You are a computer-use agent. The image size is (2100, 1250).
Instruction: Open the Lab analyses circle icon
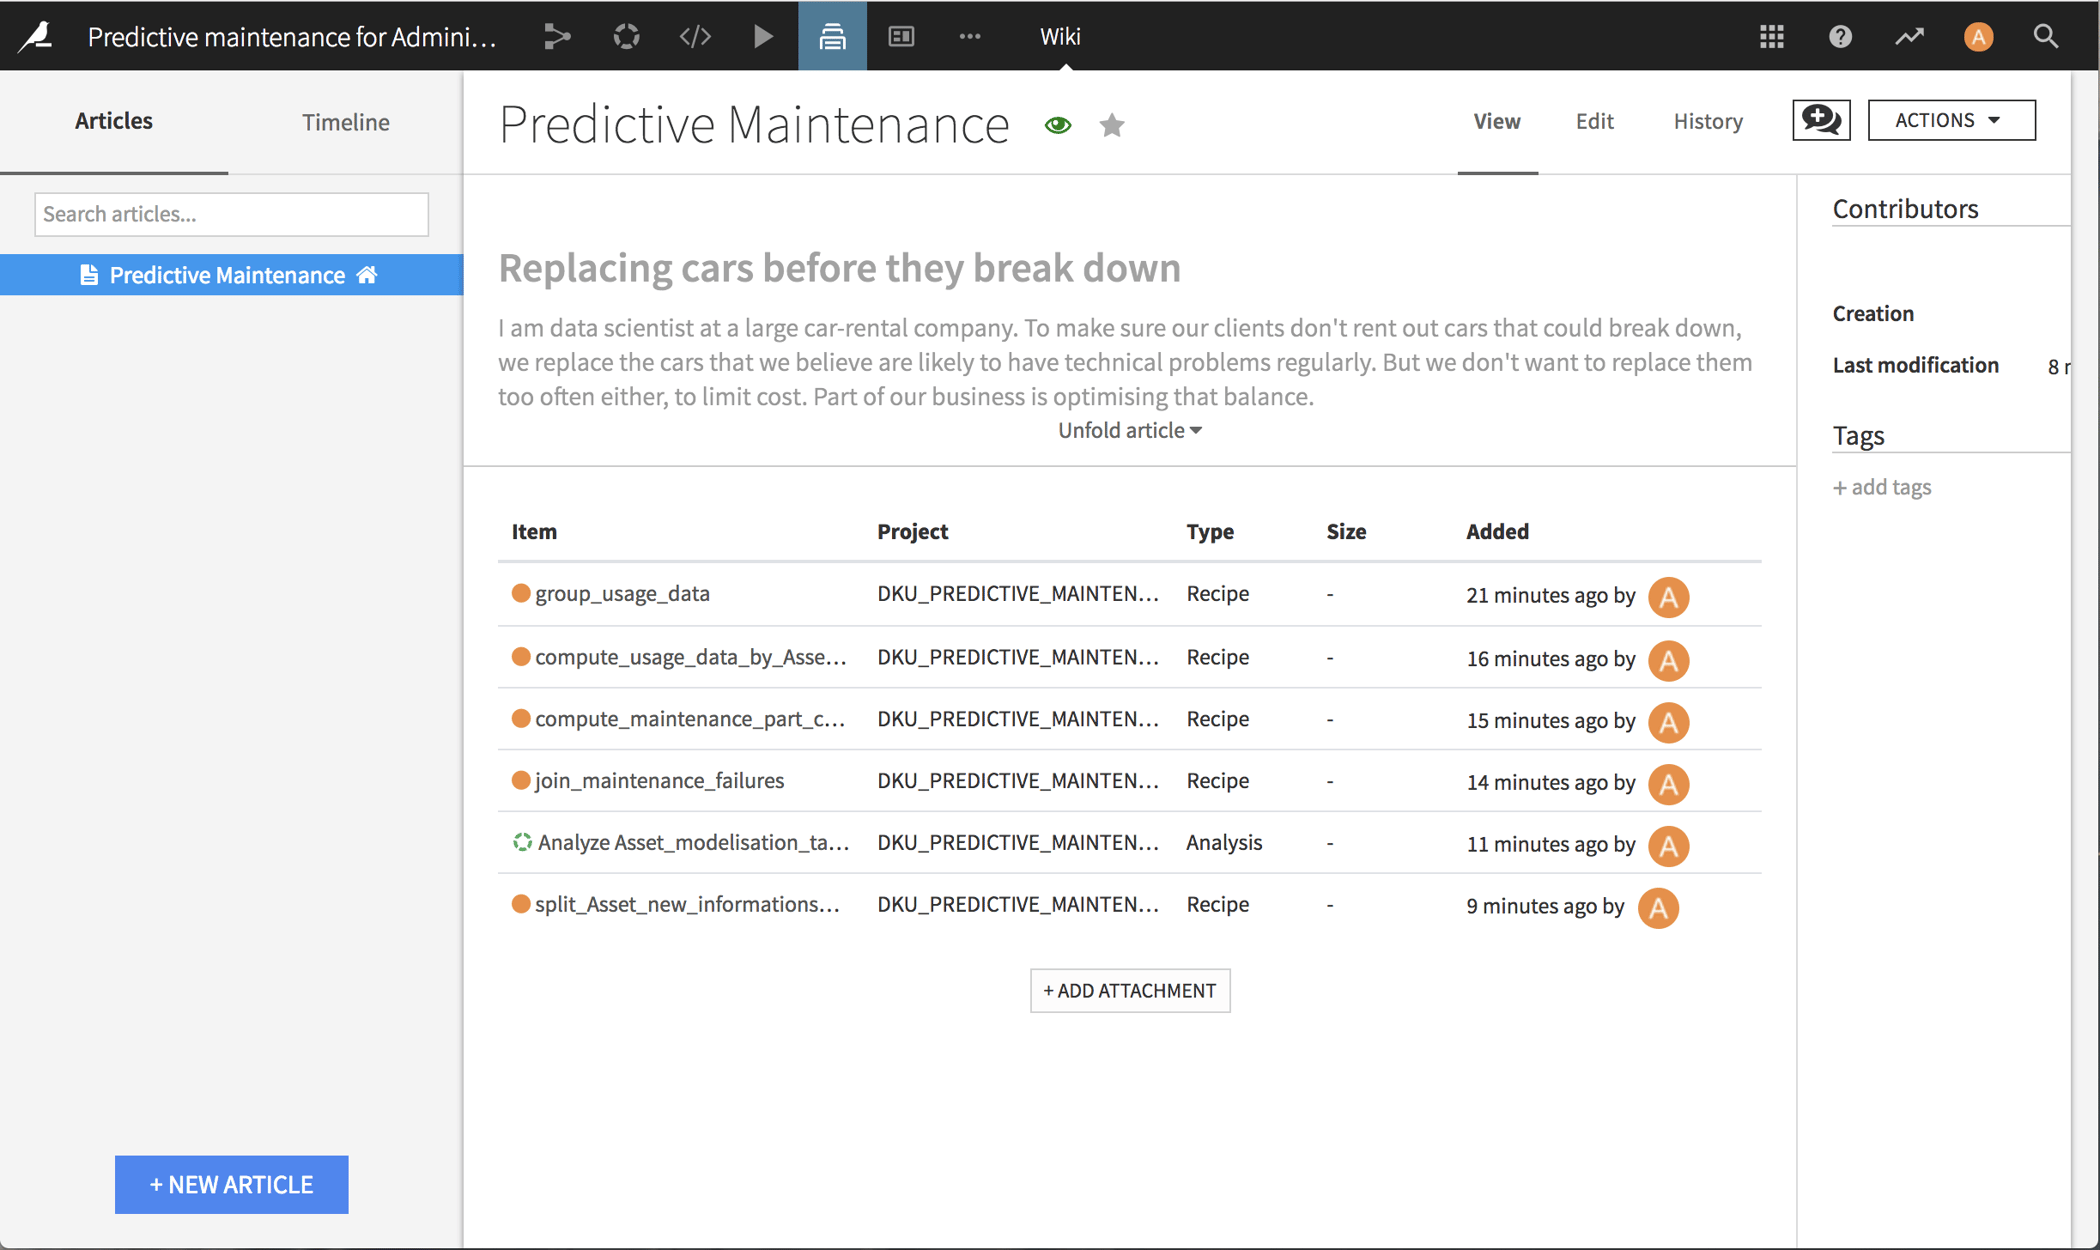pos(626,37)
